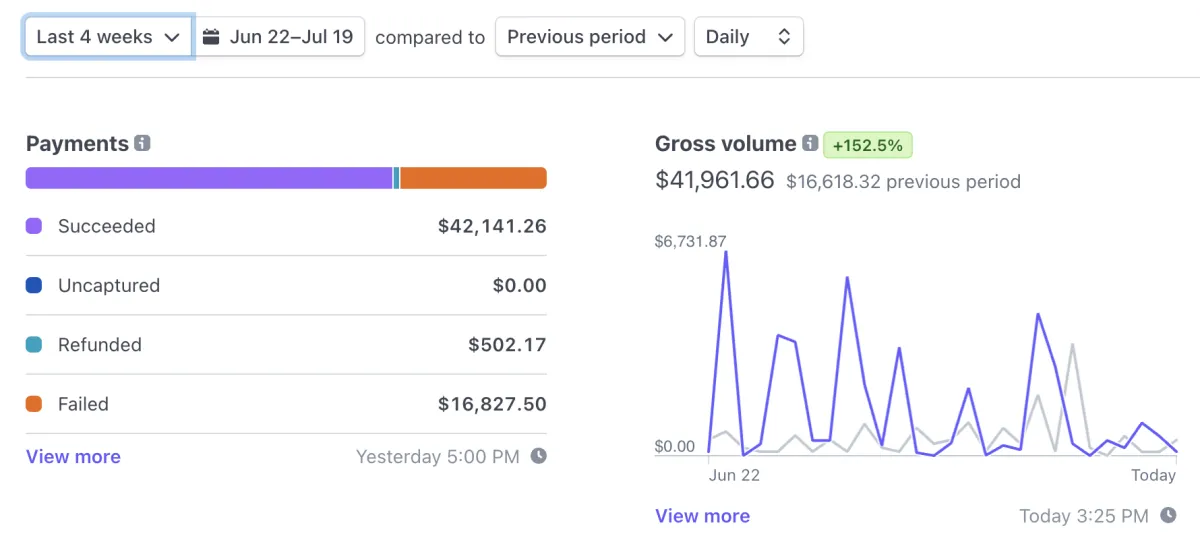Click the +152.5% growth badge
The width and height of the screenshot is (1200, 542).
pos(867,145)
